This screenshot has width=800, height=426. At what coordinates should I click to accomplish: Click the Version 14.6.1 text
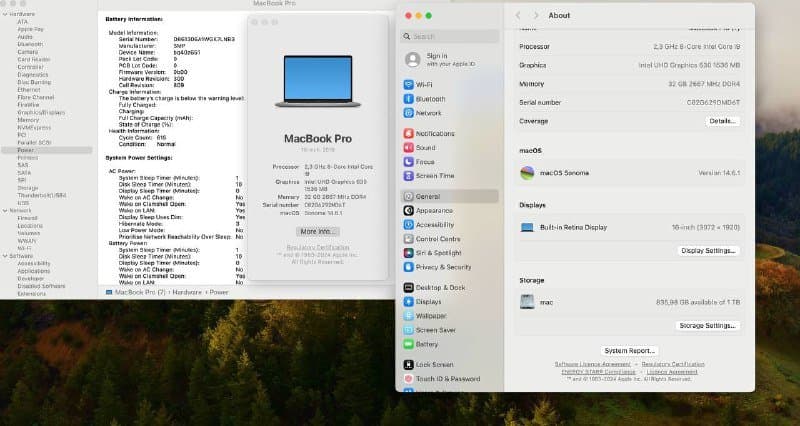pos(719,173)
